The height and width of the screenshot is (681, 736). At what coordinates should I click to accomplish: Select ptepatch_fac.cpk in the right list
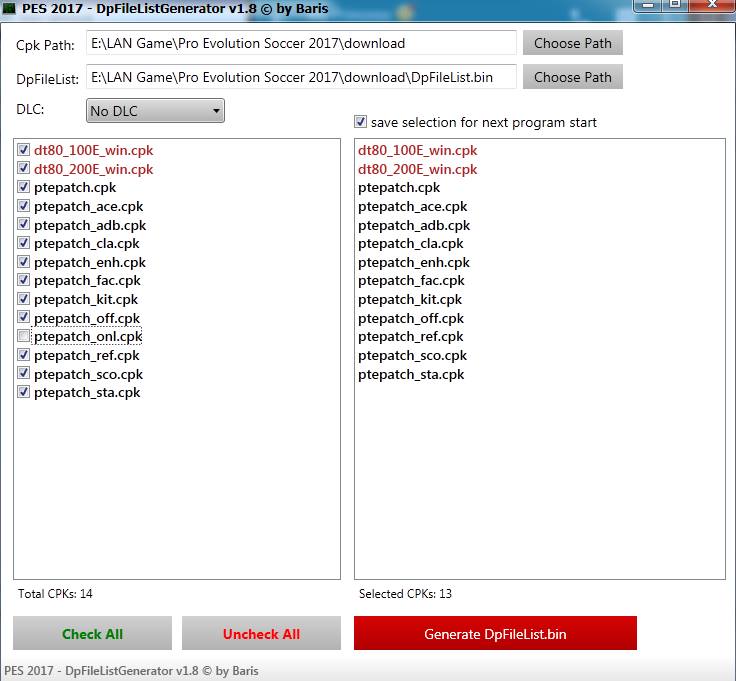411,280
